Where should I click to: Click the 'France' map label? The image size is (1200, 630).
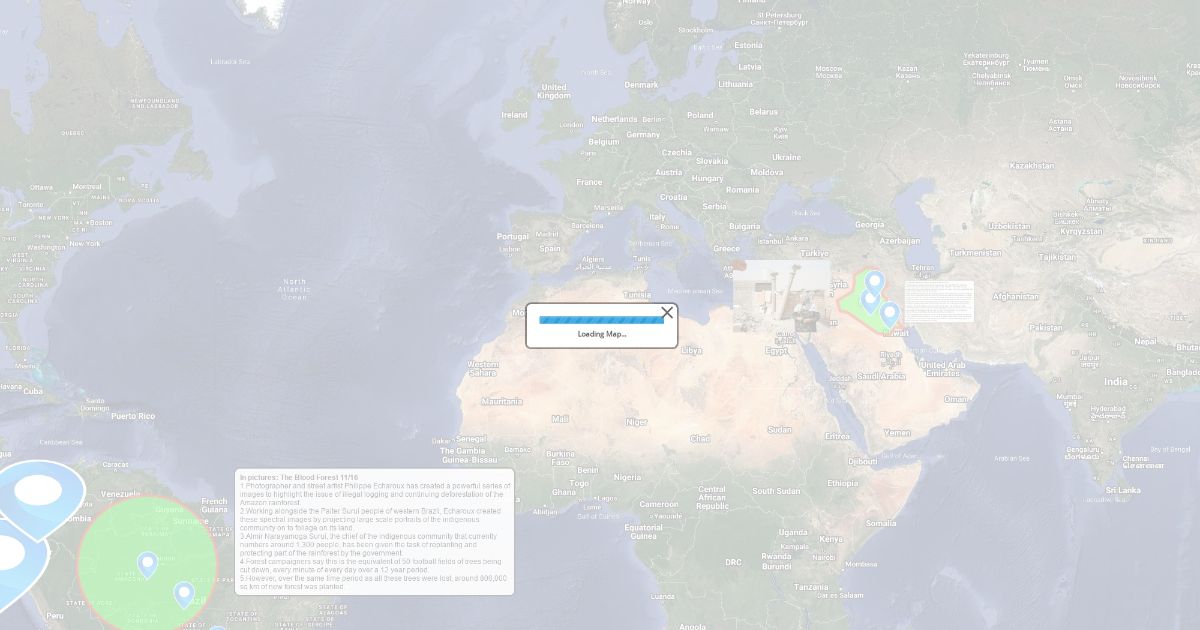coord(589,182)
